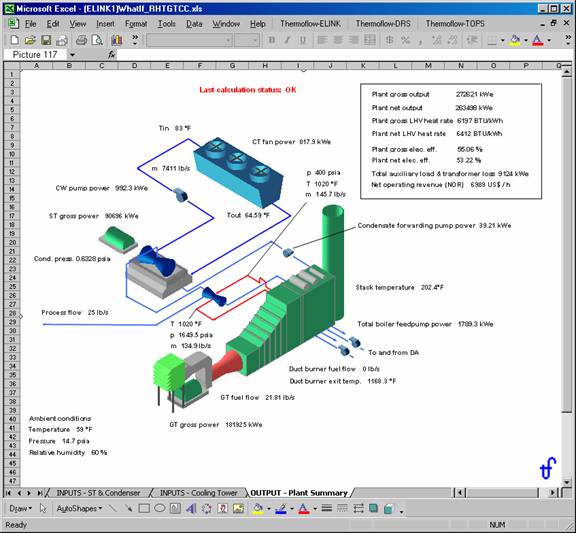Image resolution: width=576 pixels, height=533 pixels.
Task: Click the New workbook icon
Action: click(14, 40)
